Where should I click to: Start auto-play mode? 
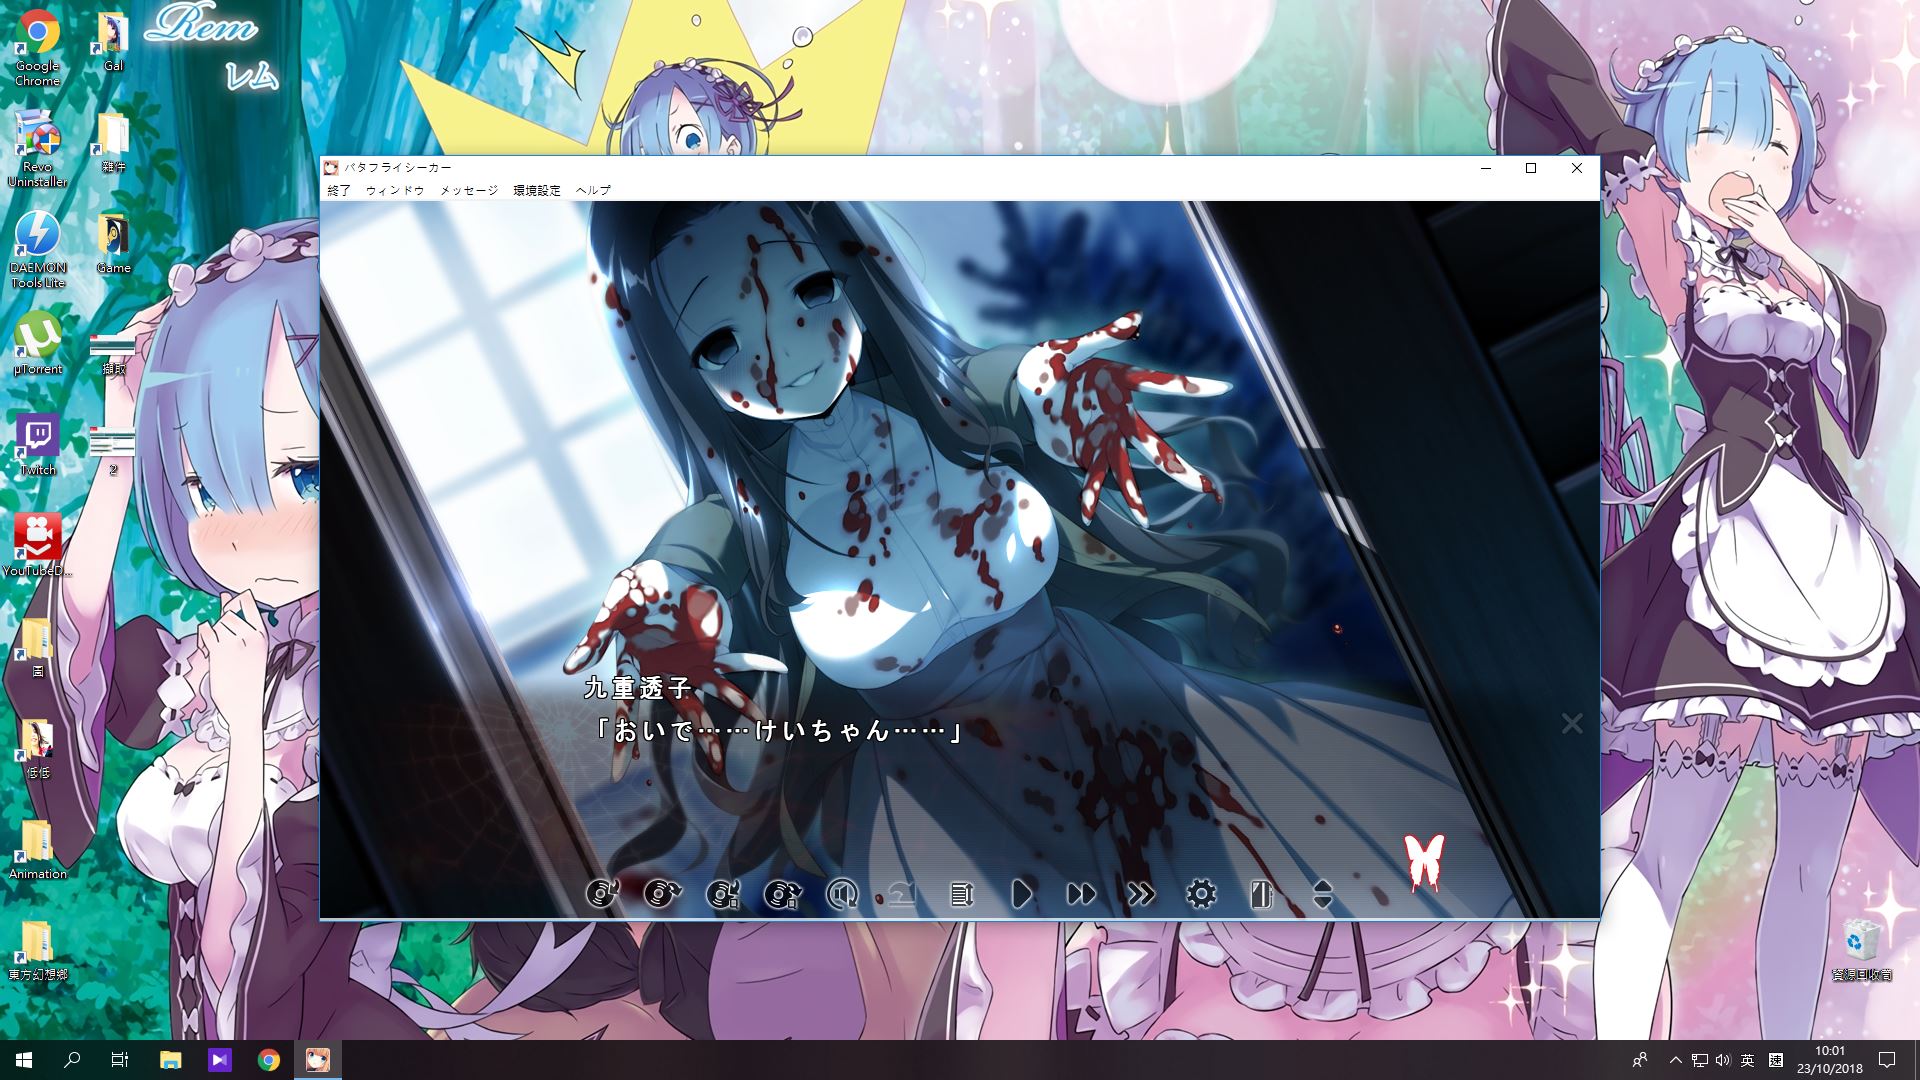point(1022,893)
